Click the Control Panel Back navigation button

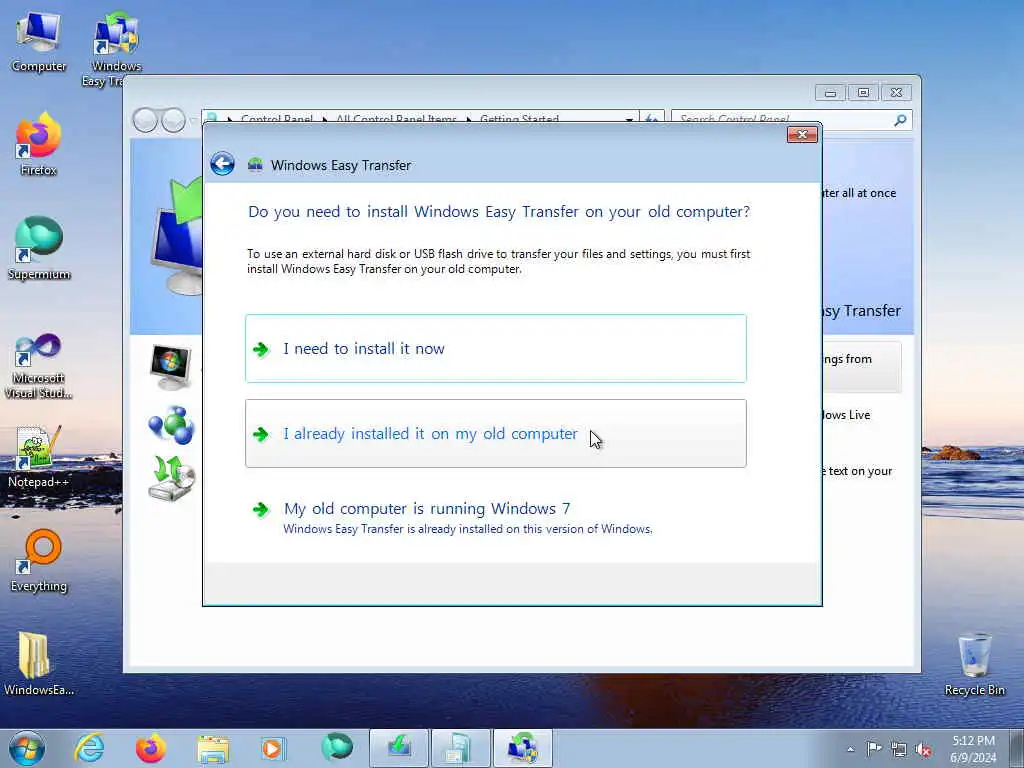145,120
